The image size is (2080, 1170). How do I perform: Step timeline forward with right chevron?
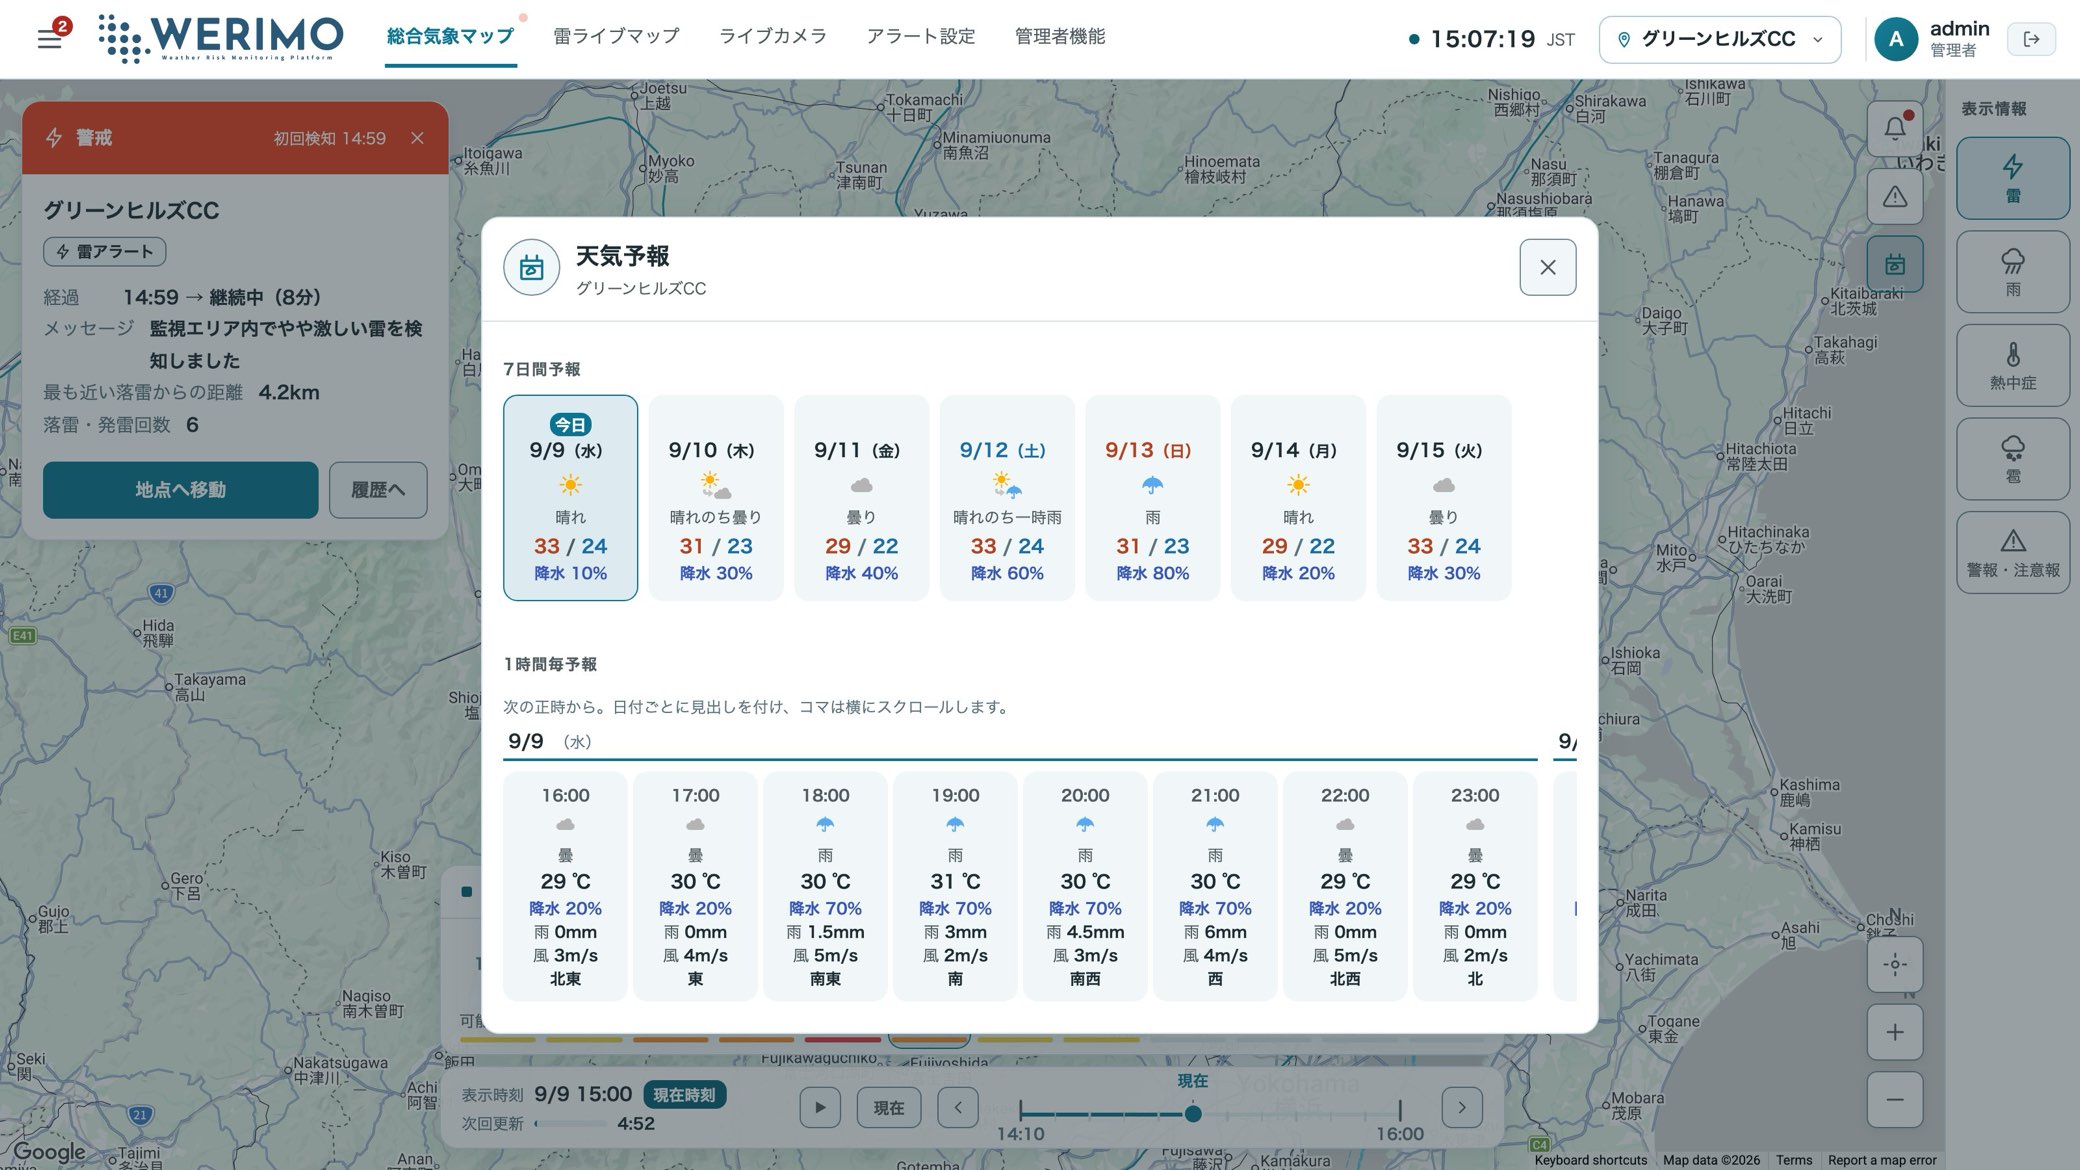point(1462,1108)
